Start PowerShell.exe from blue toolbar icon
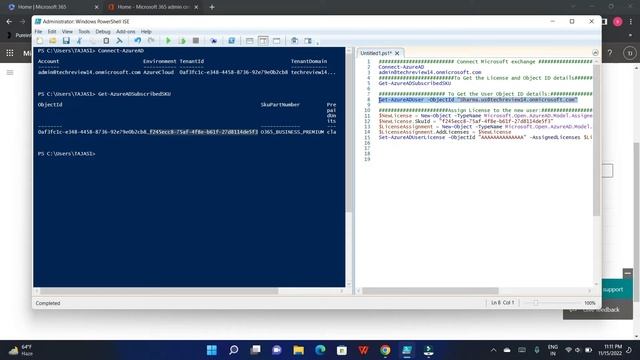Viewport: 640px width, 360px height. point(231,41)
